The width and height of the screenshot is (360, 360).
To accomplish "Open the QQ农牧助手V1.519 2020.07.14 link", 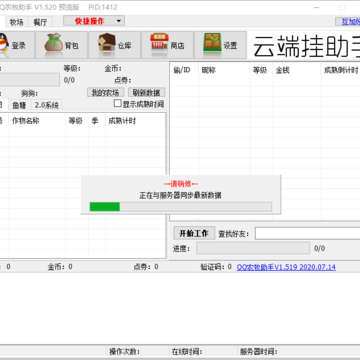I will 286,267.
